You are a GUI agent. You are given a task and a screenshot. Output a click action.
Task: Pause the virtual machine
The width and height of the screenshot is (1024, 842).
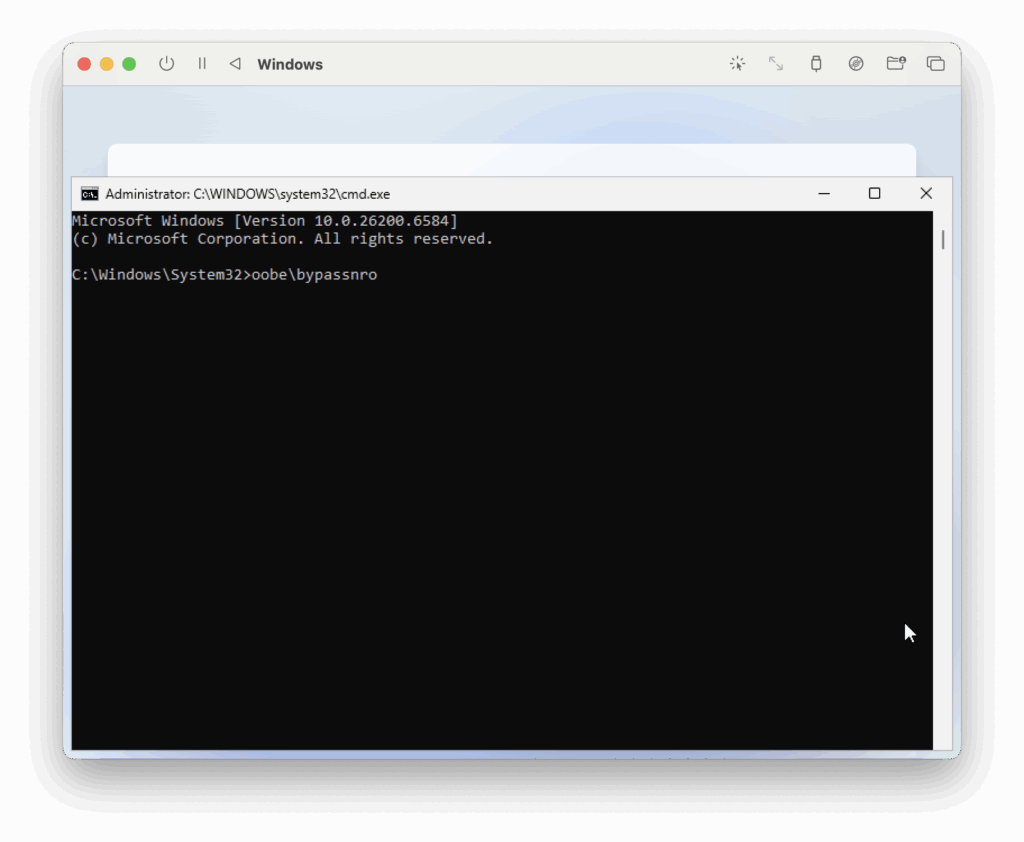[x=200, y=63]
